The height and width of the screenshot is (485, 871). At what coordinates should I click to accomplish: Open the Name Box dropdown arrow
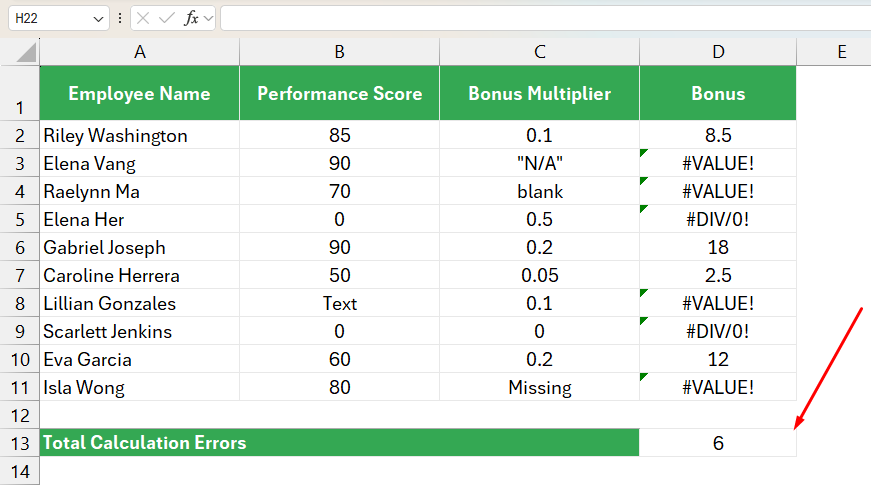98,19
